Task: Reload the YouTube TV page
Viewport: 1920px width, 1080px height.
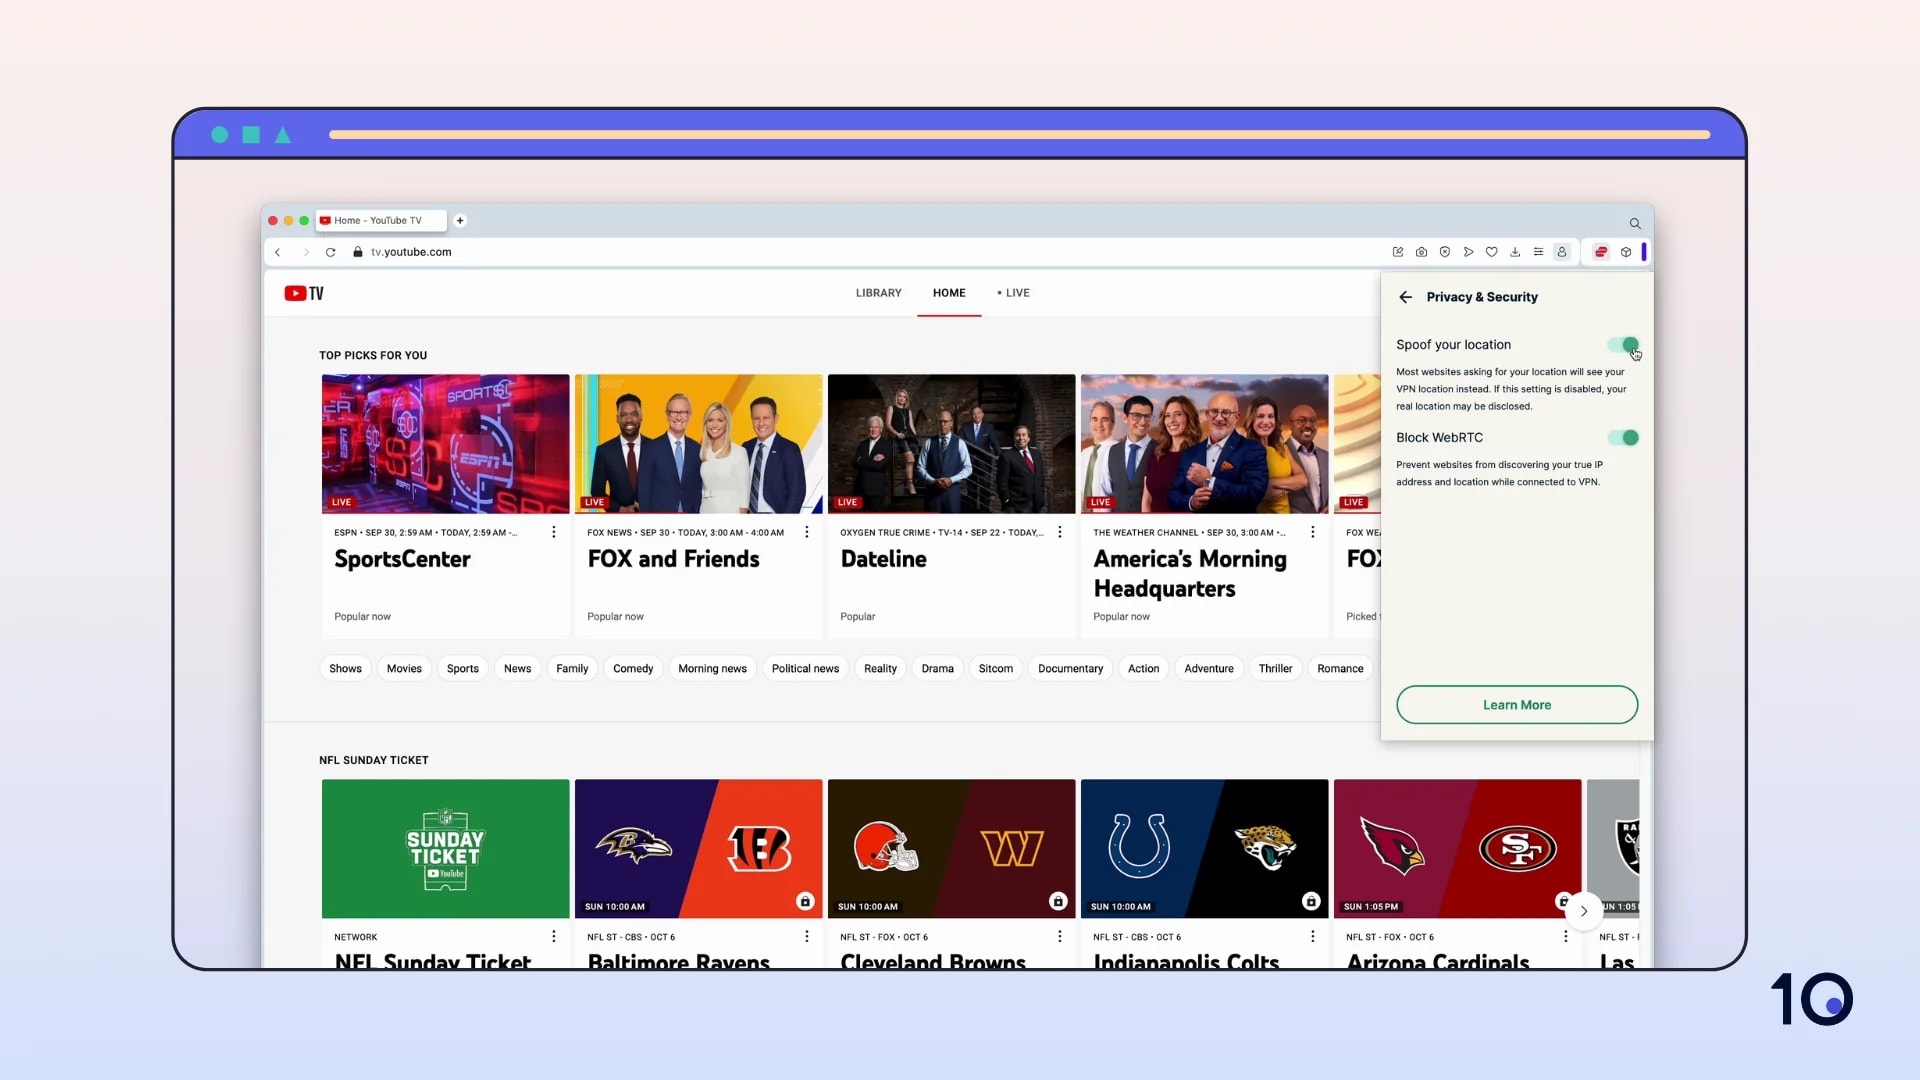Action: (x=330, y=252)
